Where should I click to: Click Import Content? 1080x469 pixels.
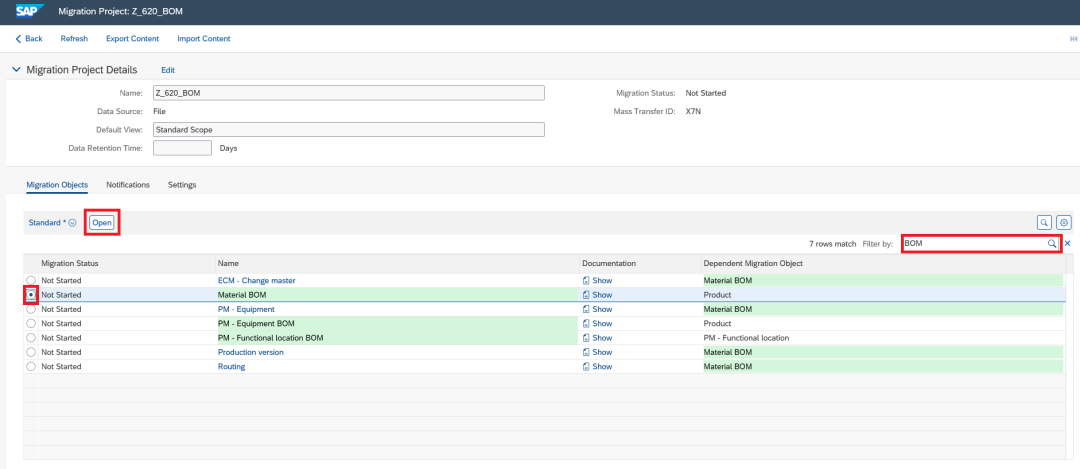point(204,39)
